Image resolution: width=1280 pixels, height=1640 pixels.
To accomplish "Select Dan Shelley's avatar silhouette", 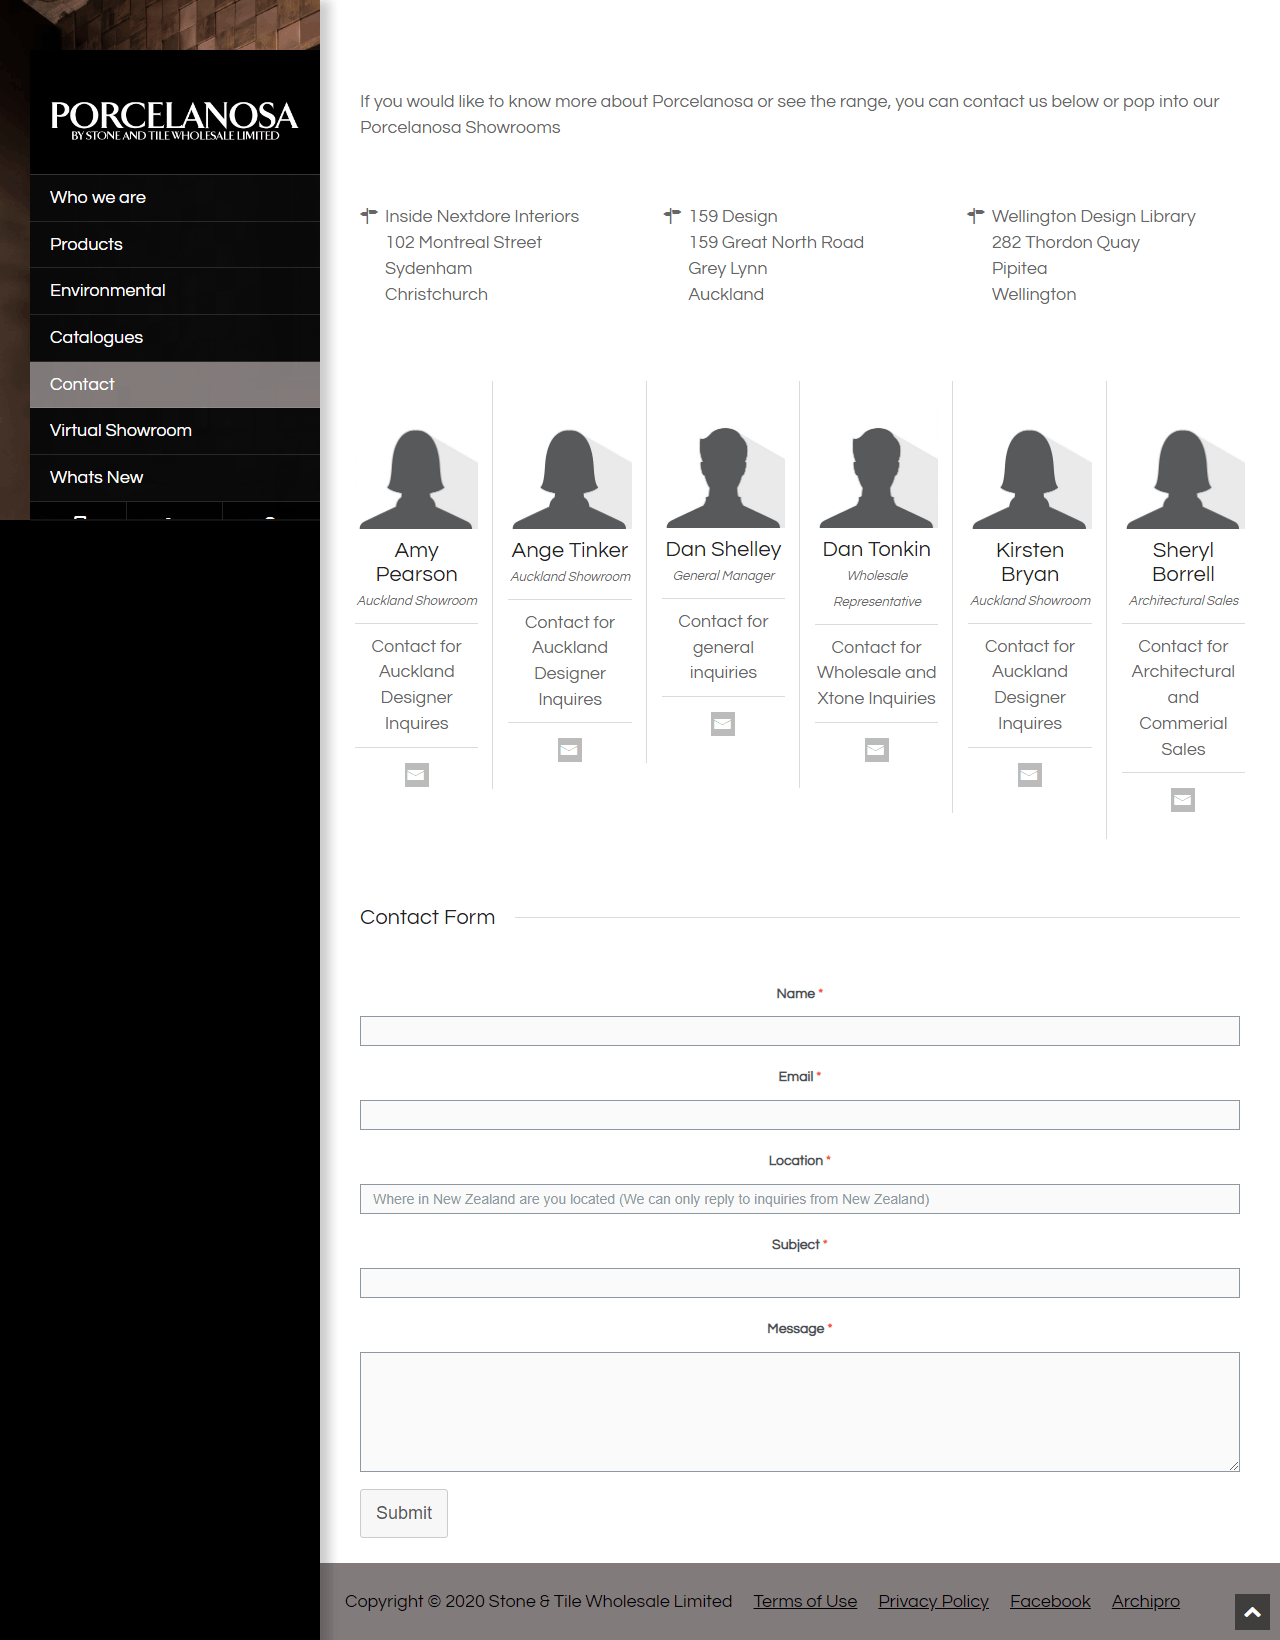I will pos(724,478).
